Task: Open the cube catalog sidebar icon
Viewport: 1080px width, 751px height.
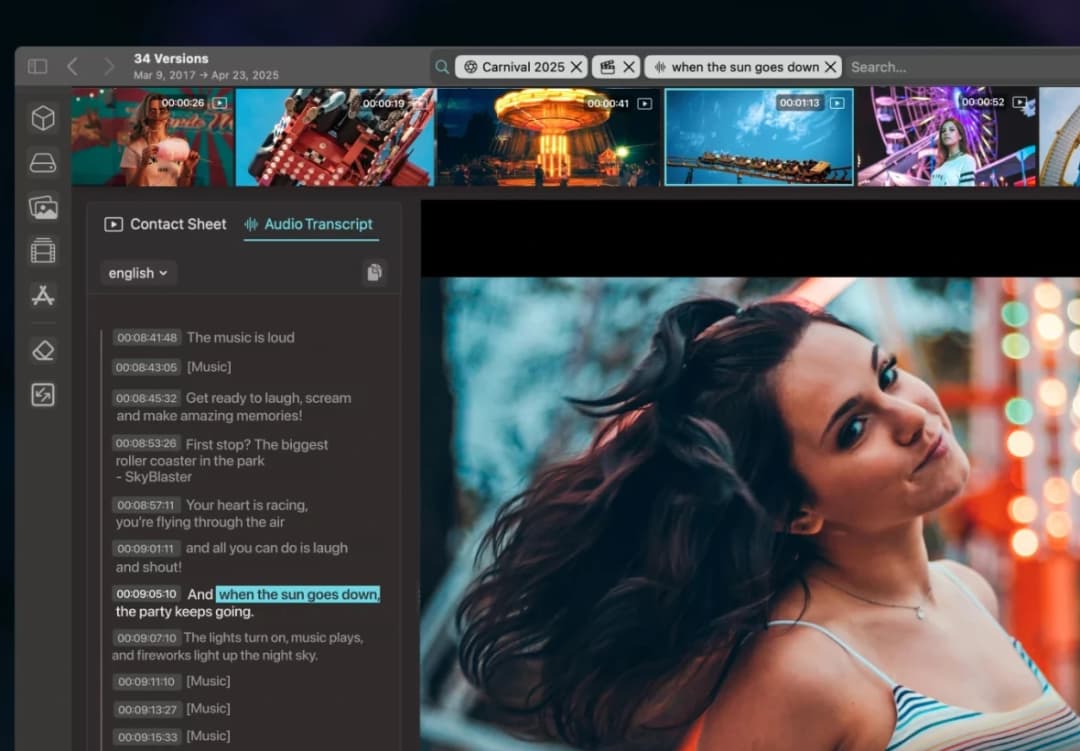Action: coord(43,118)
